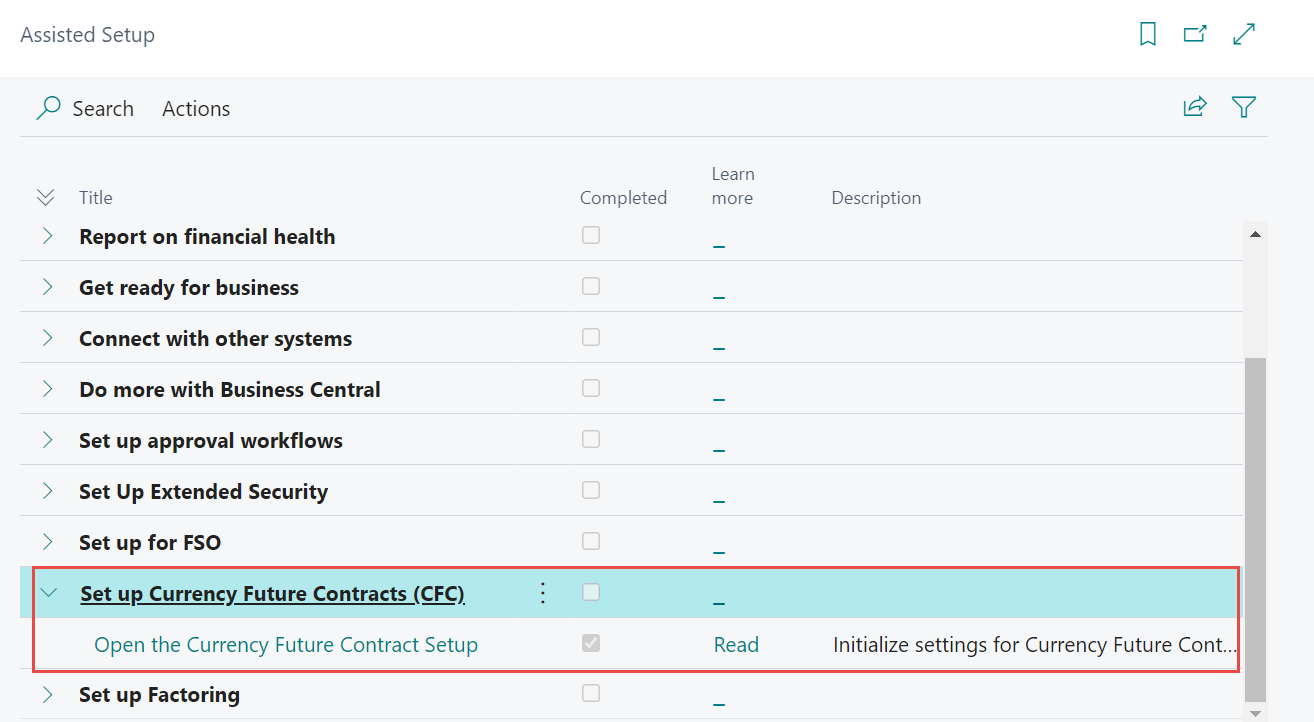Click the collapse-all double chevron icon
This screenshot has height=722, width=1314.
point(45,198)
